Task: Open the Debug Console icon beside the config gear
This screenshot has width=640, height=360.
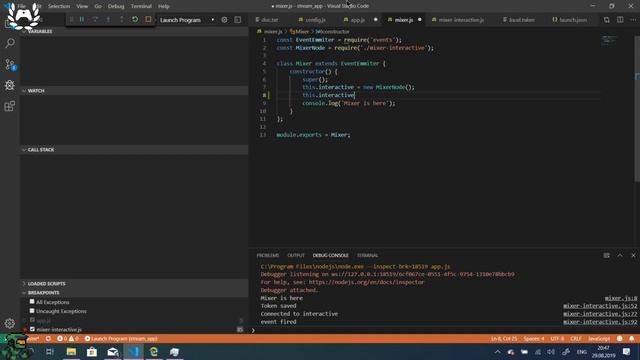Action: (238, 20)
